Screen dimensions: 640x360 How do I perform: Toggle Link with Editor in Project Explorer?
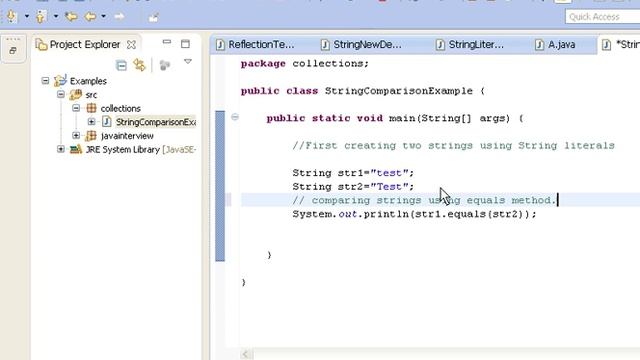click(139, 65)
